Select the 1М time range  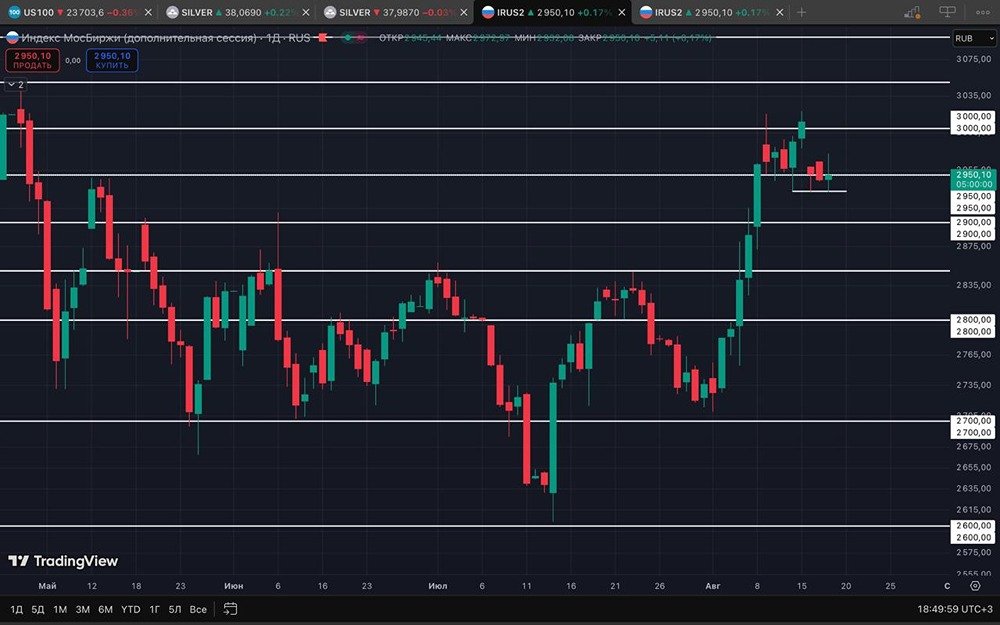[x=60, y=609]
